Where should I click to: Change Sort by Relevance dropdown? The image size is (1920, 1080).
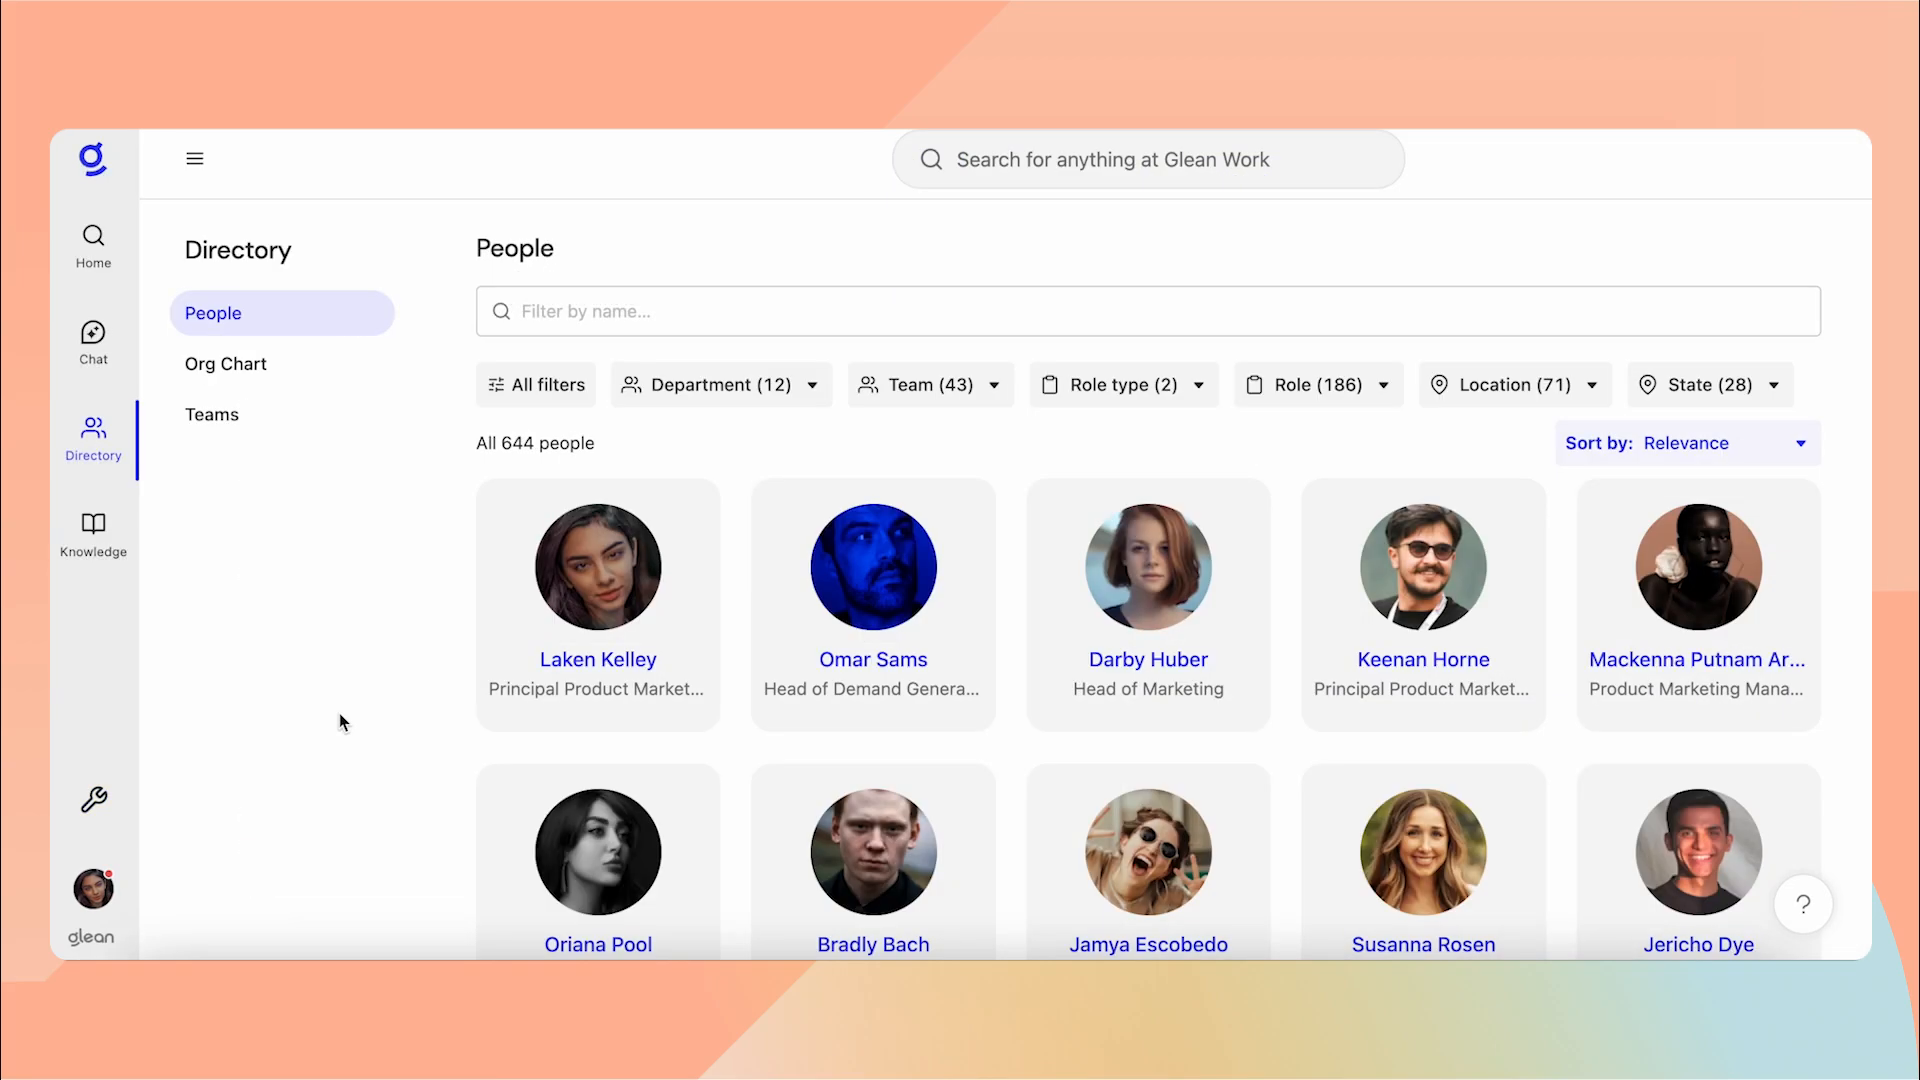click(x=1685, y=442)
